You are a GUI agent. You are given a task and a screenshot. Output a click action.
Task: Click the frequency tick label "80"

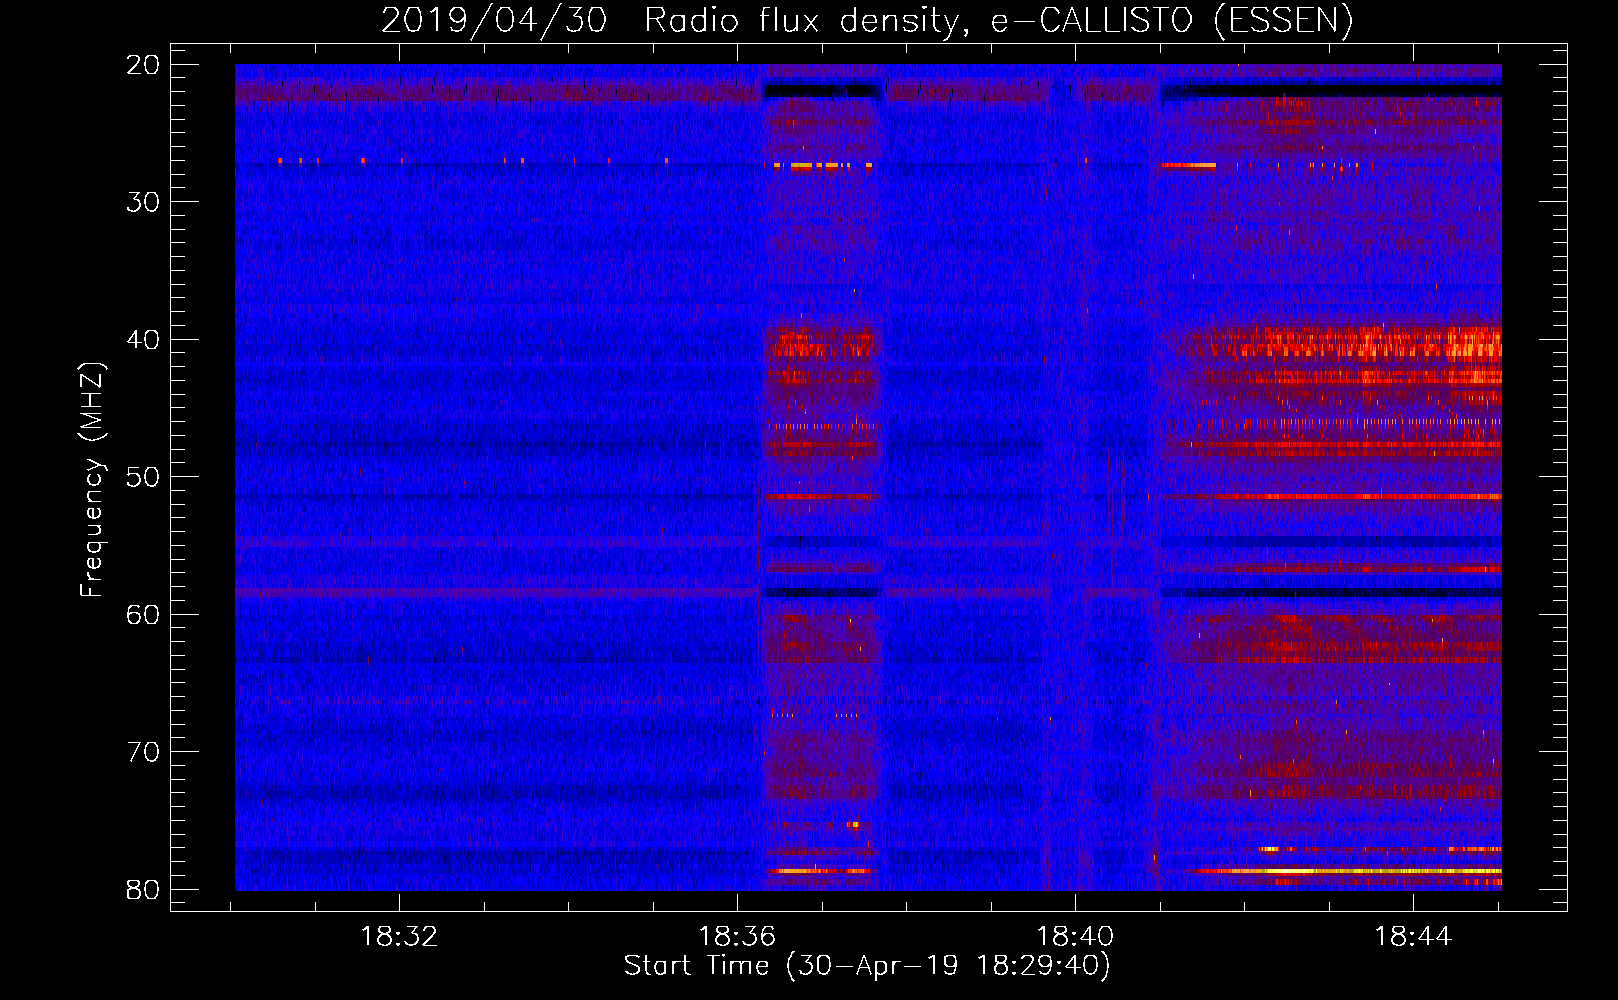pyautogui.click(x=143, y=890)
